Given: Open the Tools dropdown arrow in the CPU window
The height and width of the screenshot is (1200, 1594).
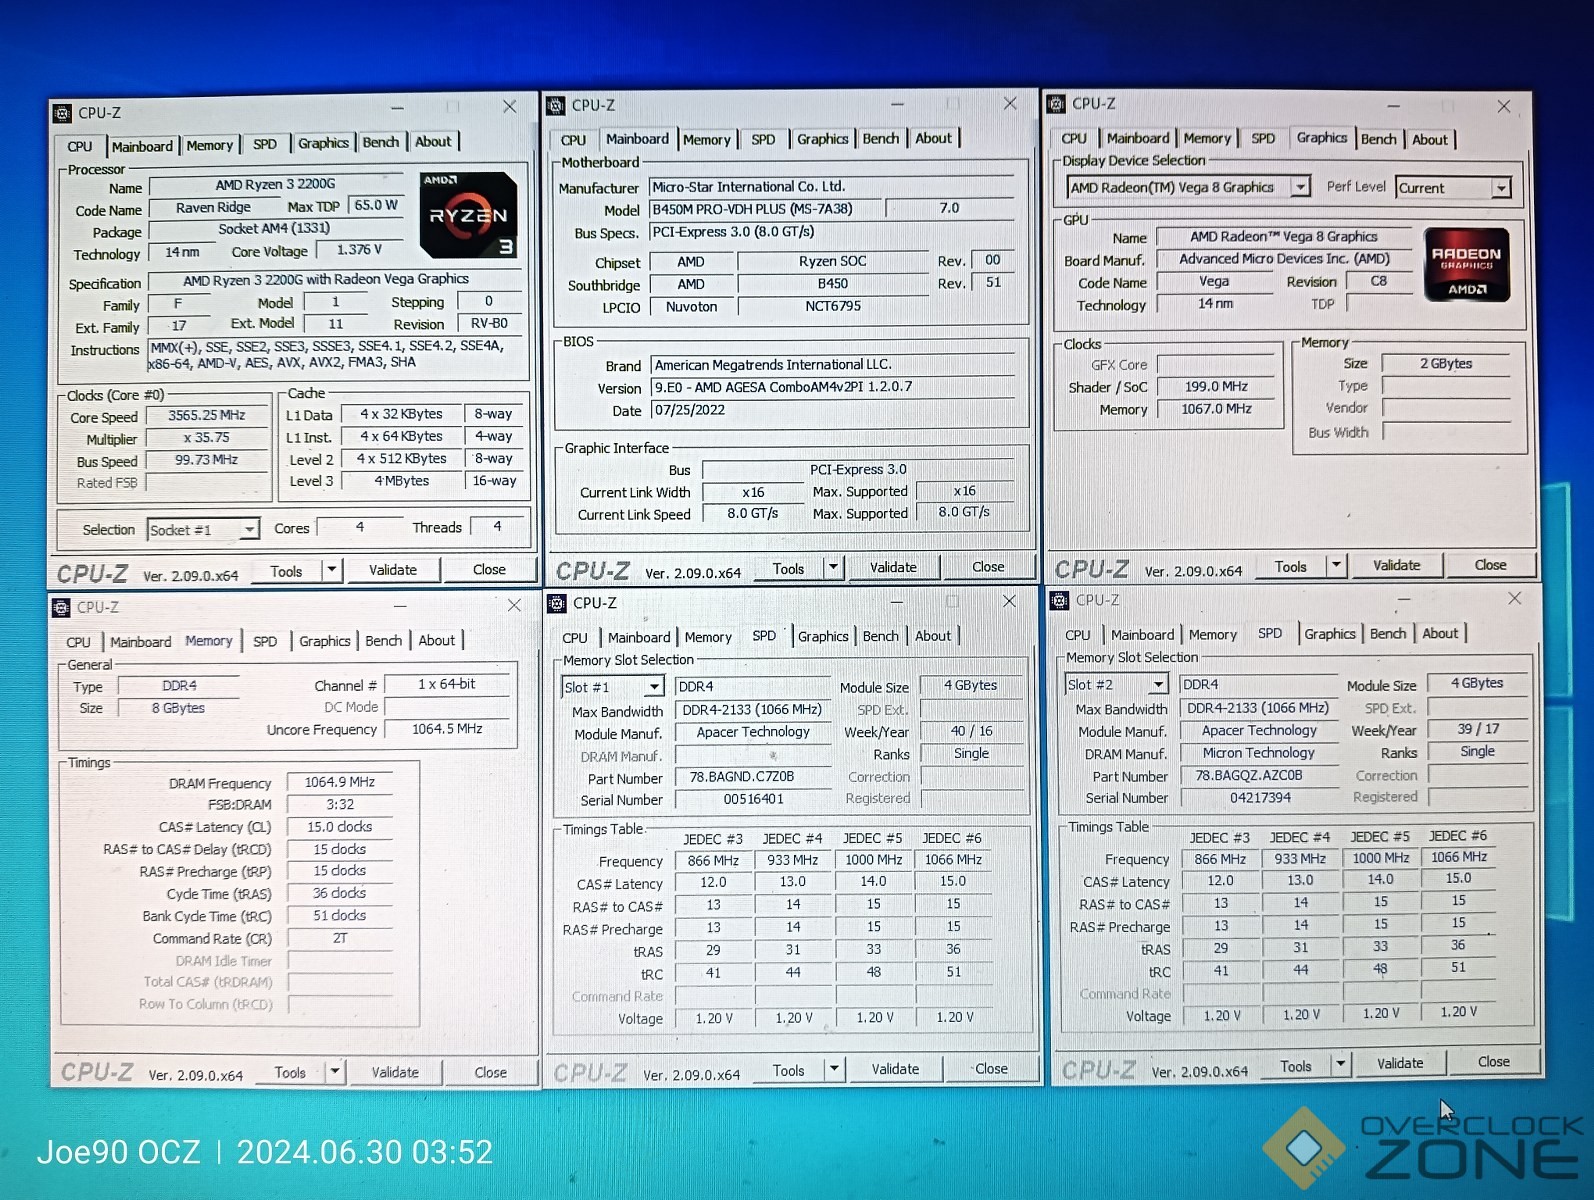Looking at the screenshot, I should [x=332, y=571].
